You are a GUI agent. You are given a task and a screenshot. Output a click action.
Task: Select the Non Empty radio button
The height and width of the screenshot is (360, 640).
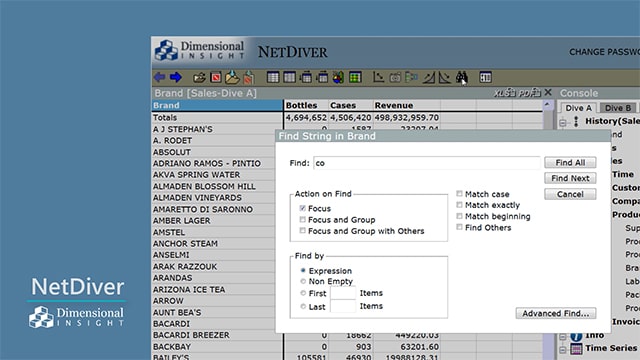point(303,281)
